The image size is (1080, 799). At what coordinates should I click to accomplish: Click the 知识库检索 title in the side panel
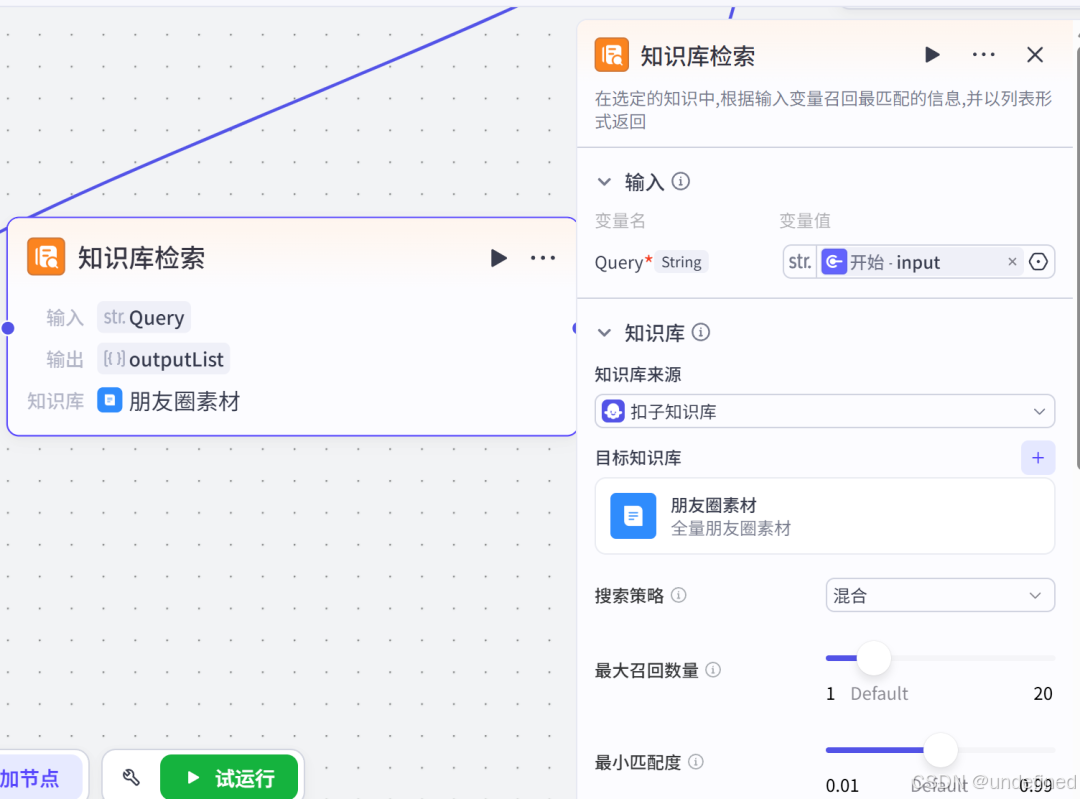pyautogui.click(x=697, y=56)
